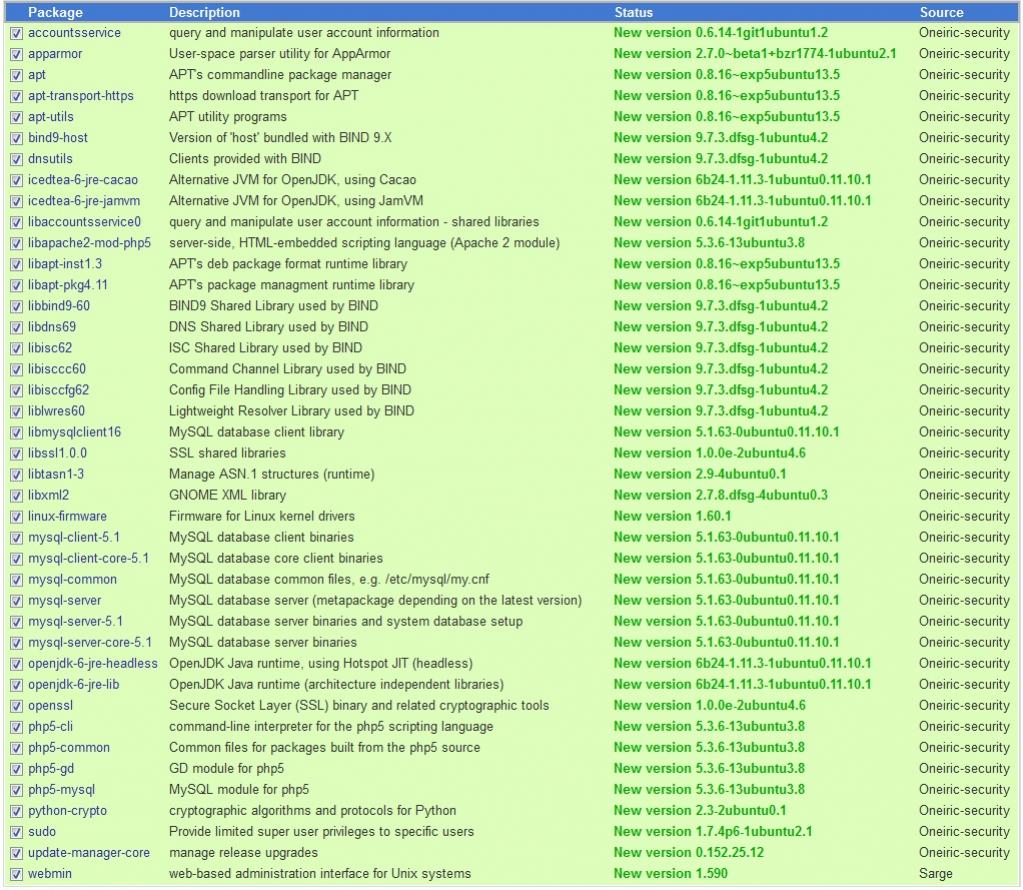The image size is (1023, 890).
Task: Click the Source column header
Action: 941,12
